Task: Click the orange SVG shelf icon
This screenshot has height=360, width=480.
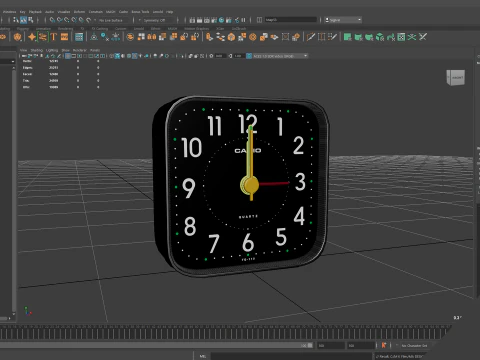Action: point(64,37)
